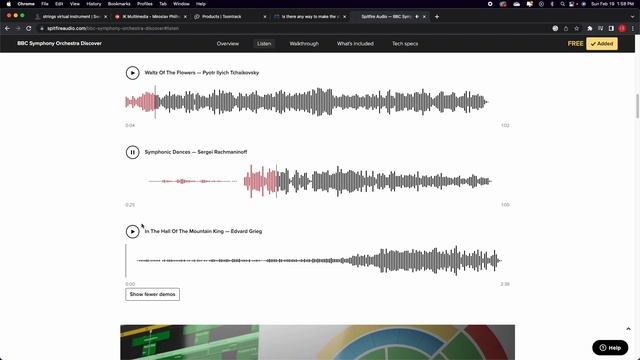Click the Waltz Of The Flowers title text
Image resolution: width=640 pixels, height=360 pixels.
(x=202, y=73)
